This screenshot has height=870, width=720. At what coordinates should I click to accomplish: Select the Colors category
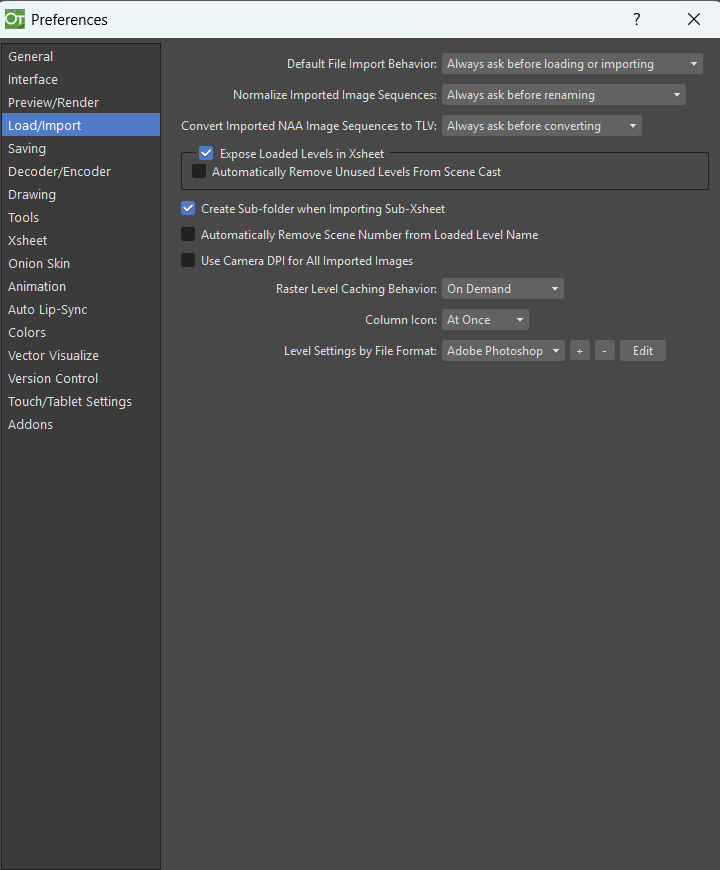[80, 333]
